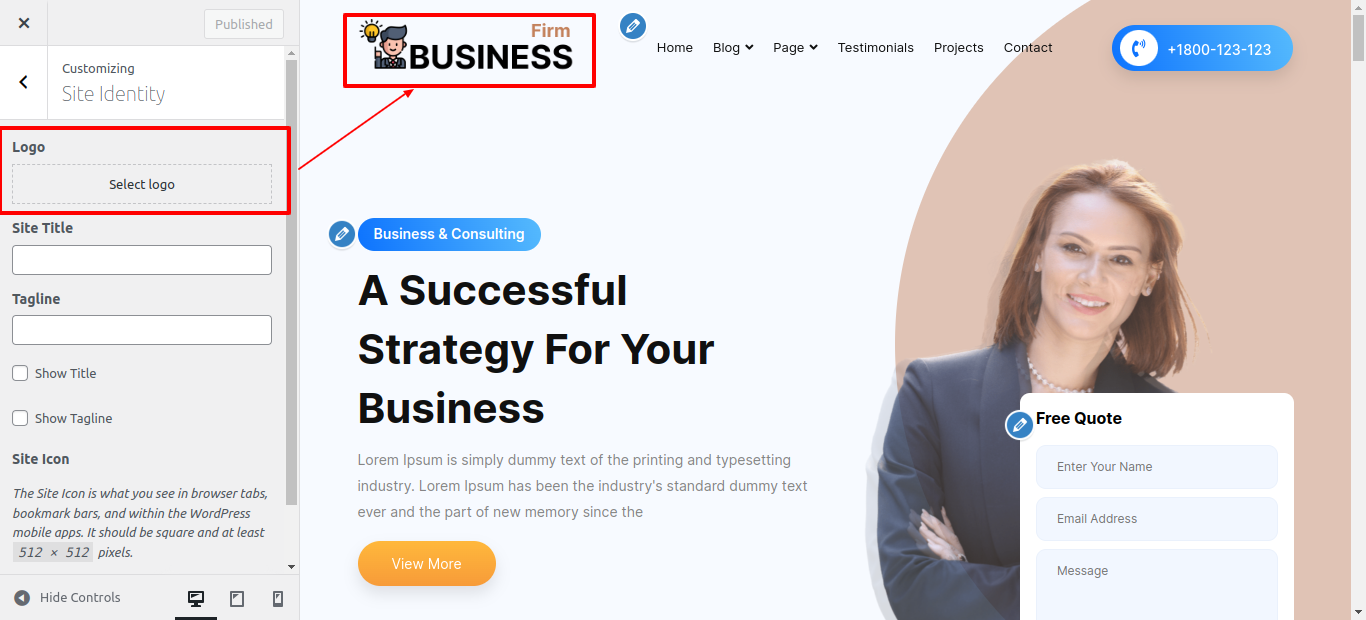The width and height of the screenshot is (1366, 620).
Task: Click into the Site Title input field
Action: (x=142, y=260)
